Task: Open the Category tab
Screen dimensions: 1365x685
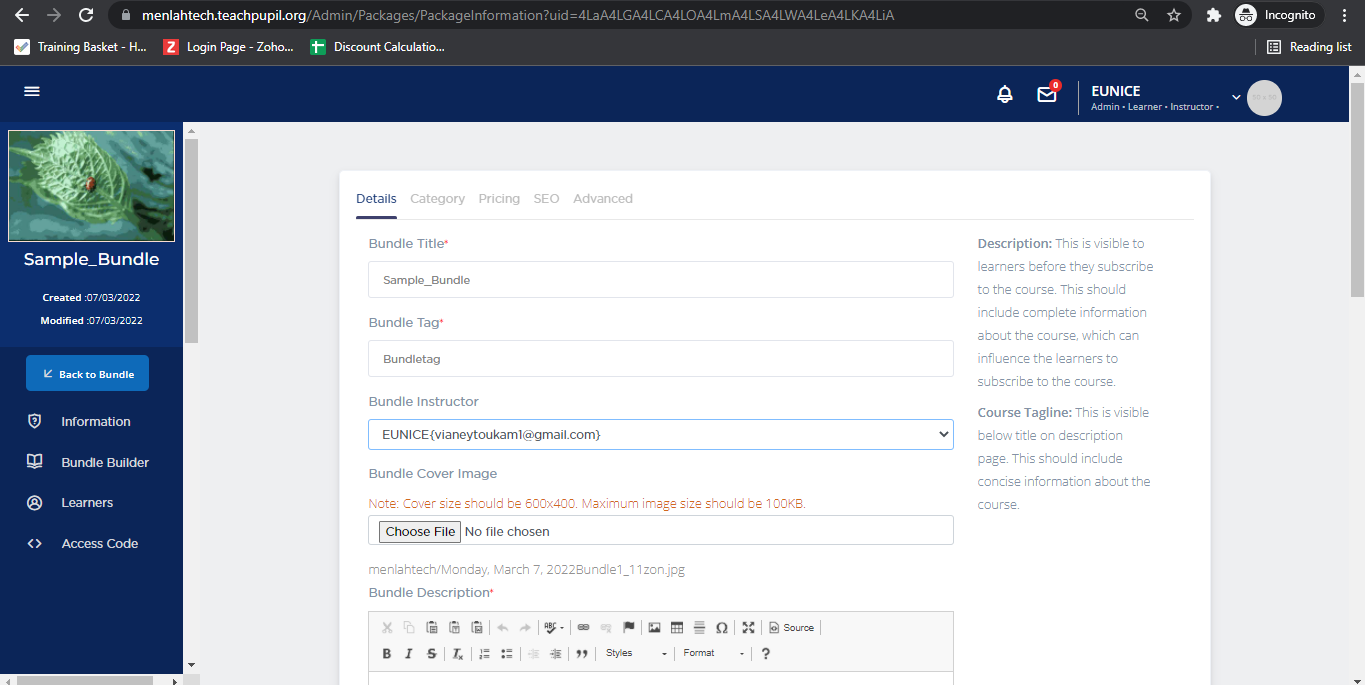Action: tap(437, 199)
